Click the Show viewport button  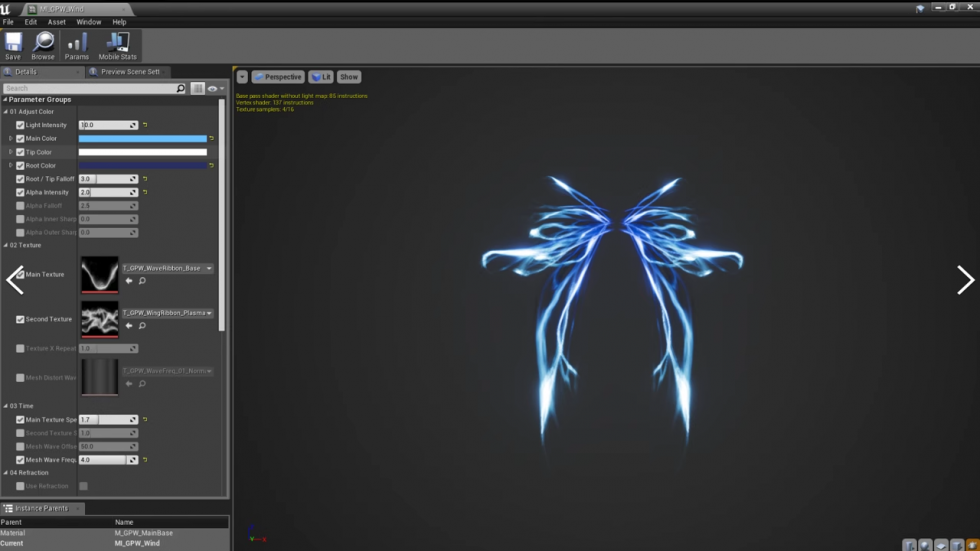click(x=349, y=77)
